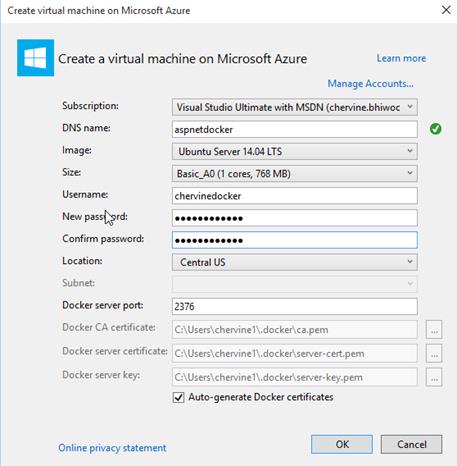Click the Docker server key path field
This screenshot has width=457, height=466.
point(295,377)
